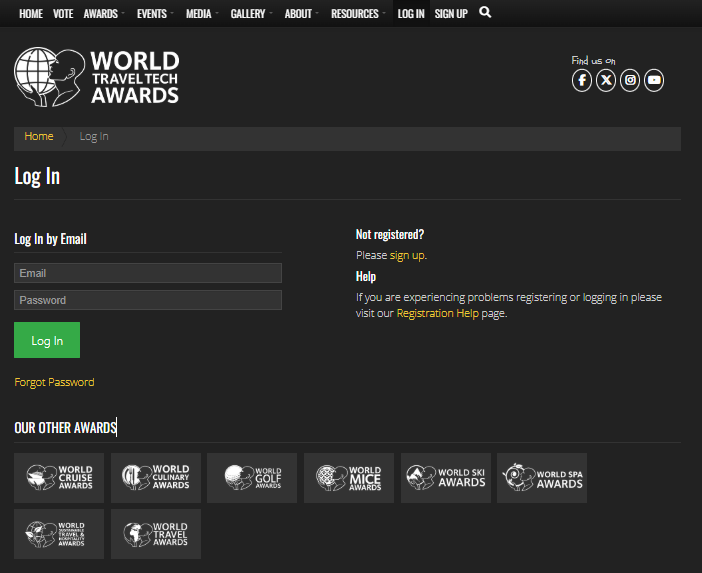Expand the Media dropdown menu

coord(202,14)
